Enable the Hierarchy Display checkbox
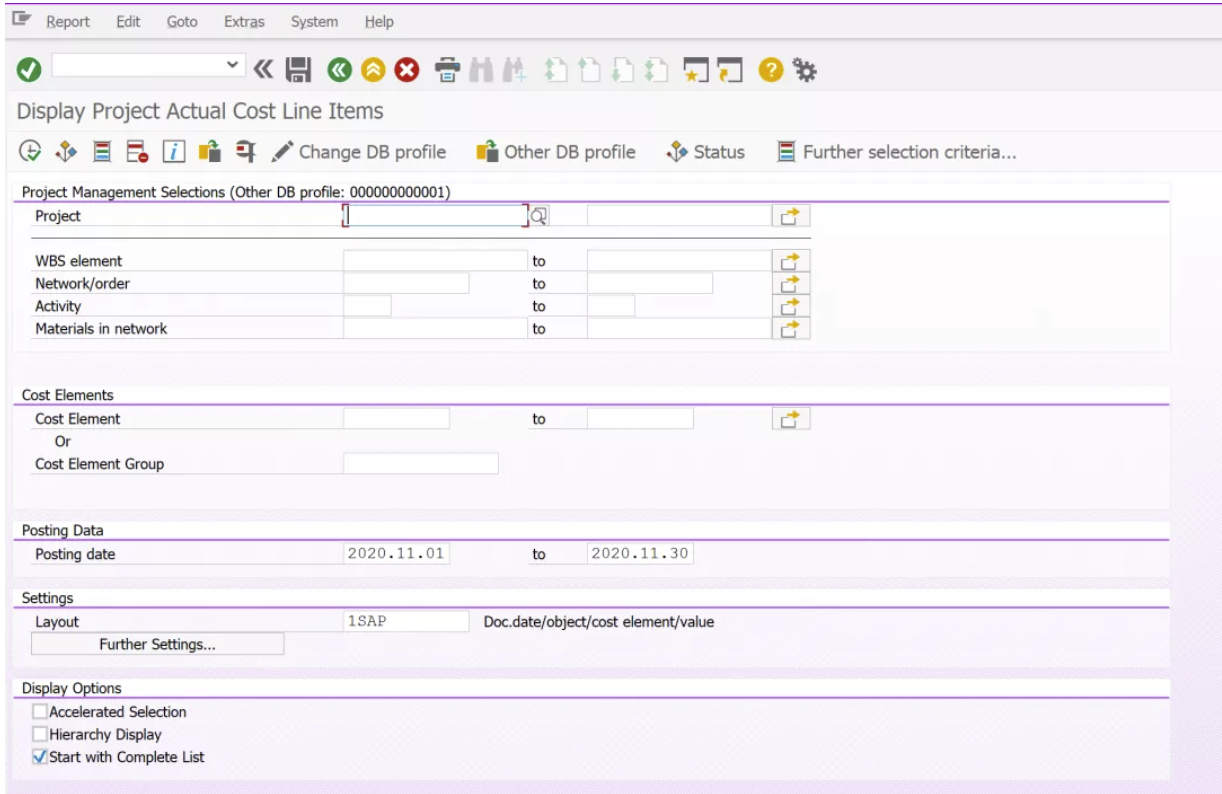The width and height of the screenshot is (1222, 794). tap(39, 734)
